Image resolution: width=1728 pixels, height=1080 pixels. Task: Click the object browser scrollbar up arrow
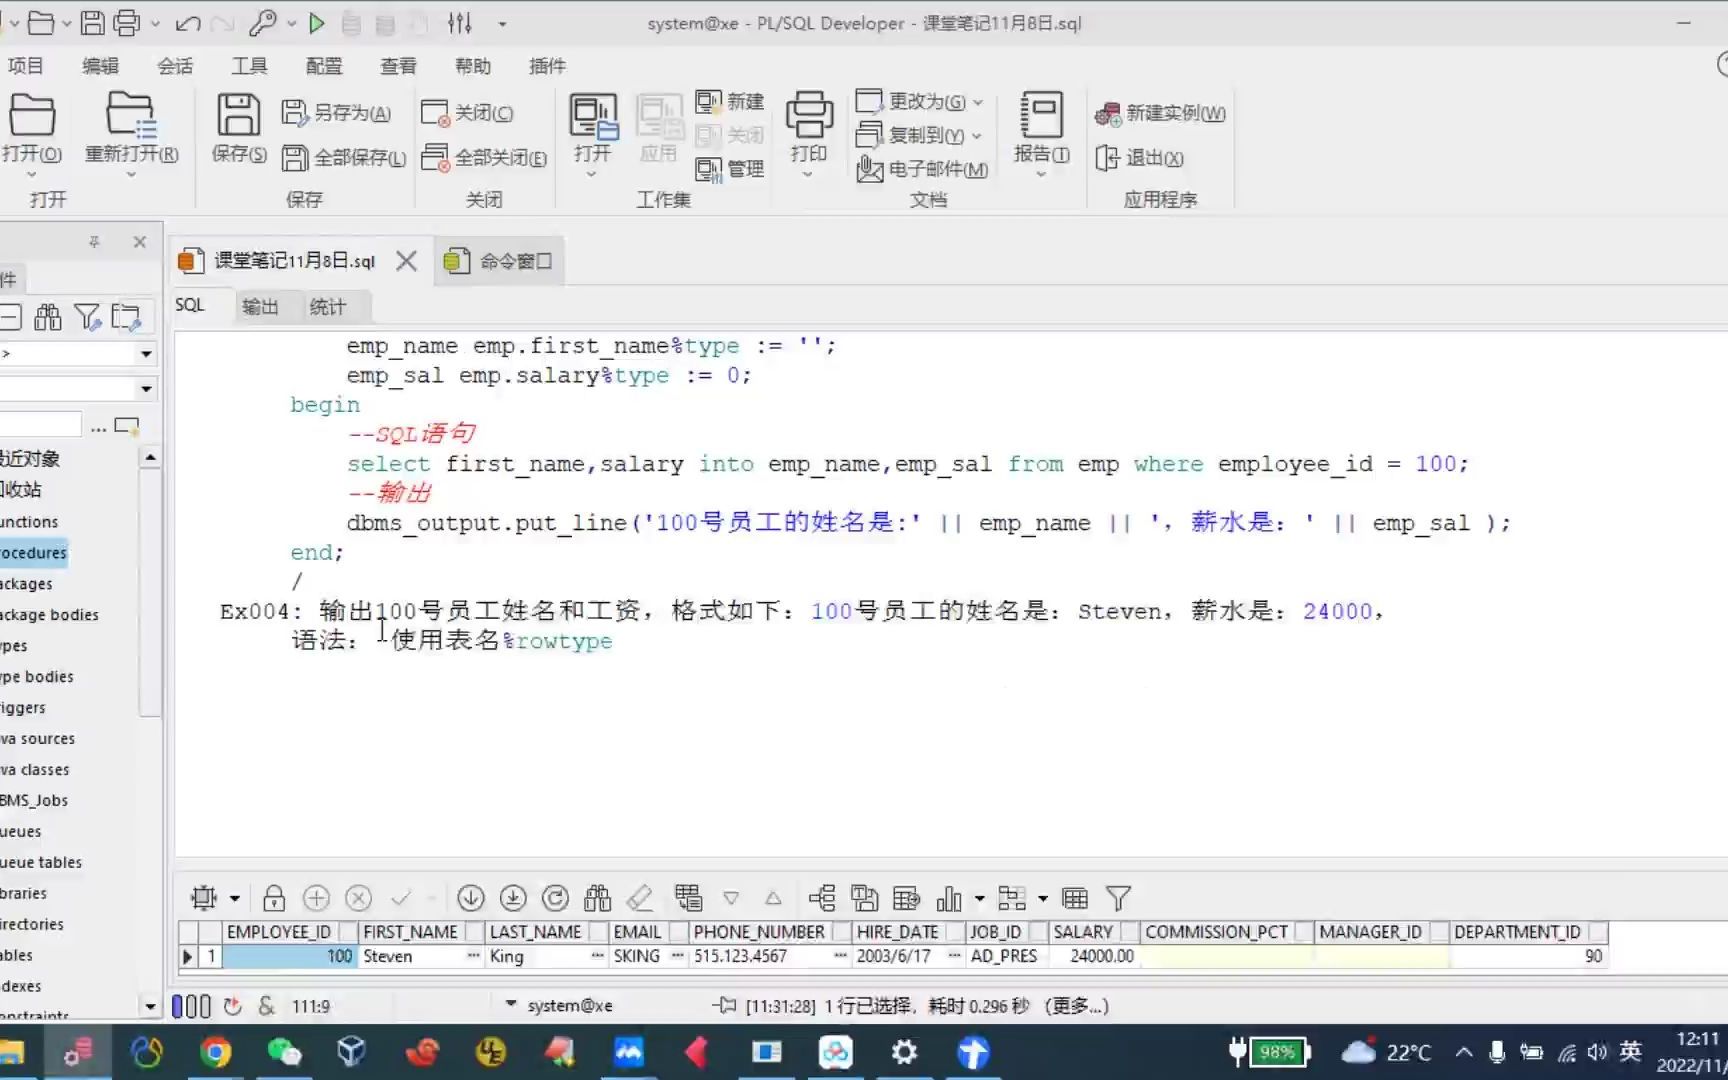pos(150,457)
